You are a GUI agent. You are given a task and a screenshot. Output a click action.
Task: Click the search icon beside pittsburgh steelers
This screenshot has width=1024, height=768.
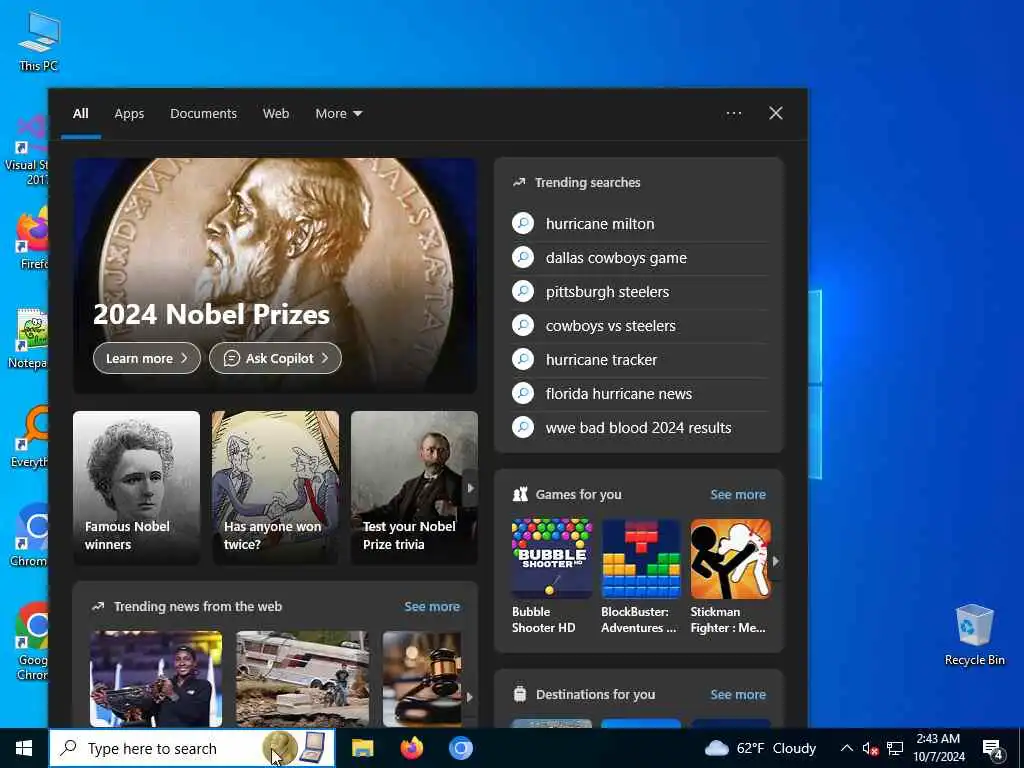523,291
